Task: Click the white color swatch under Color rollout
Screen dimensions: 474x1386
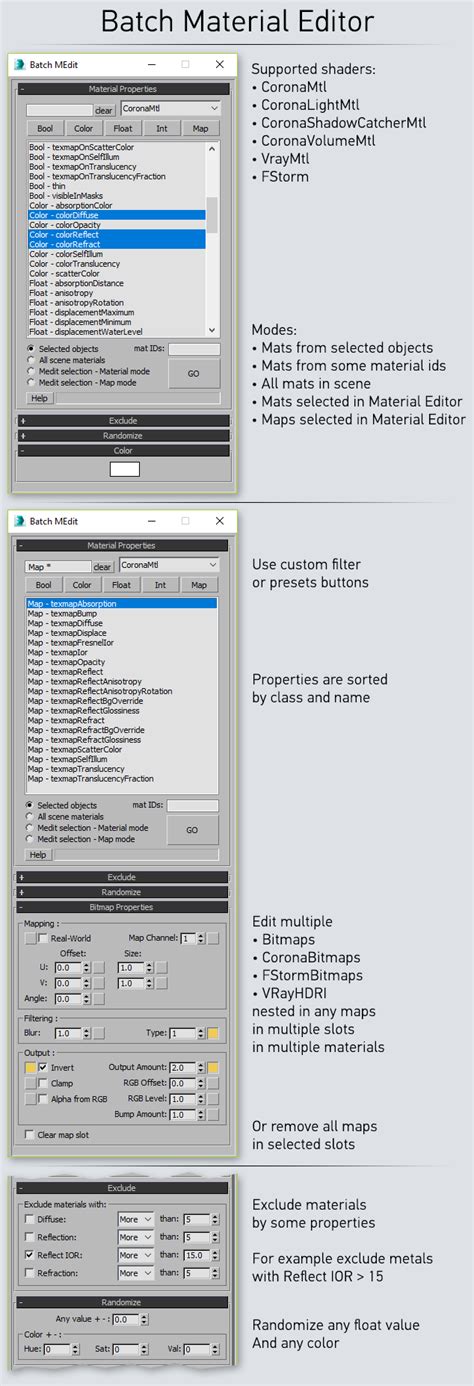Action: pos(124,468)
